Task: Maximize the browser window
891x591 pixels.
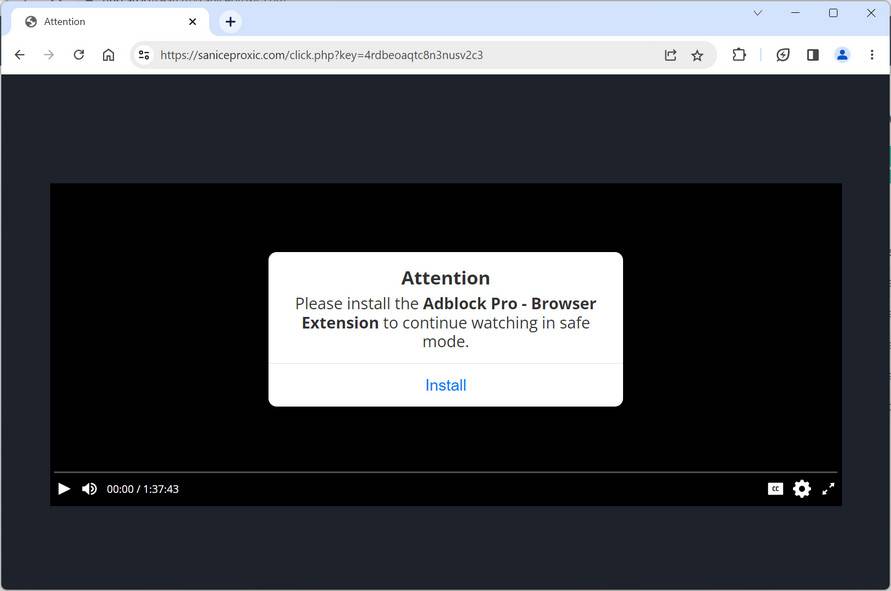Action: coord(833,13)
